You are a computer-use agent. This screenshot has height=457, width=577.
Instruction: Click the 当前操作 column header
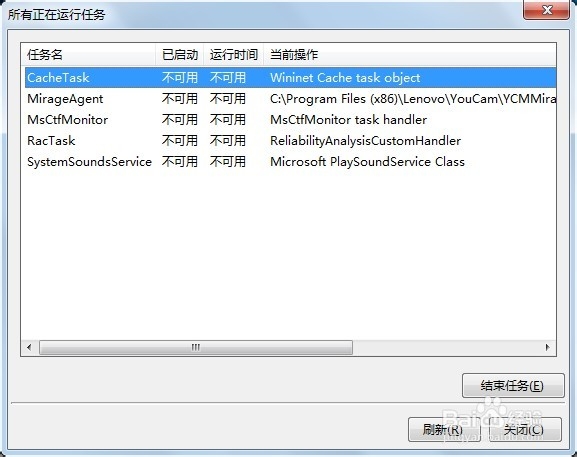[410, 55]
